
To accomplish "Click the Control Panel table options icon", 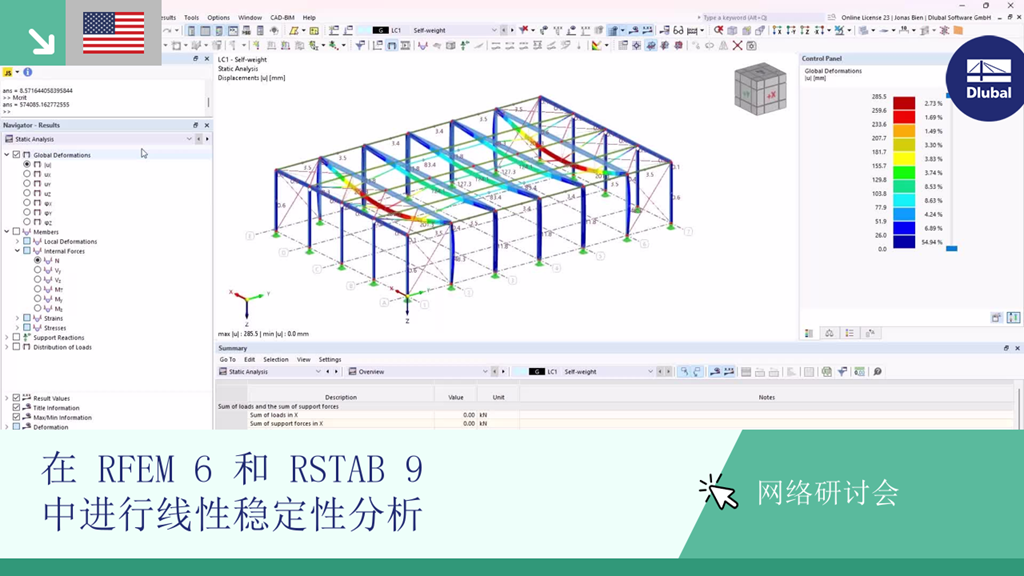I will pos(996,317).
